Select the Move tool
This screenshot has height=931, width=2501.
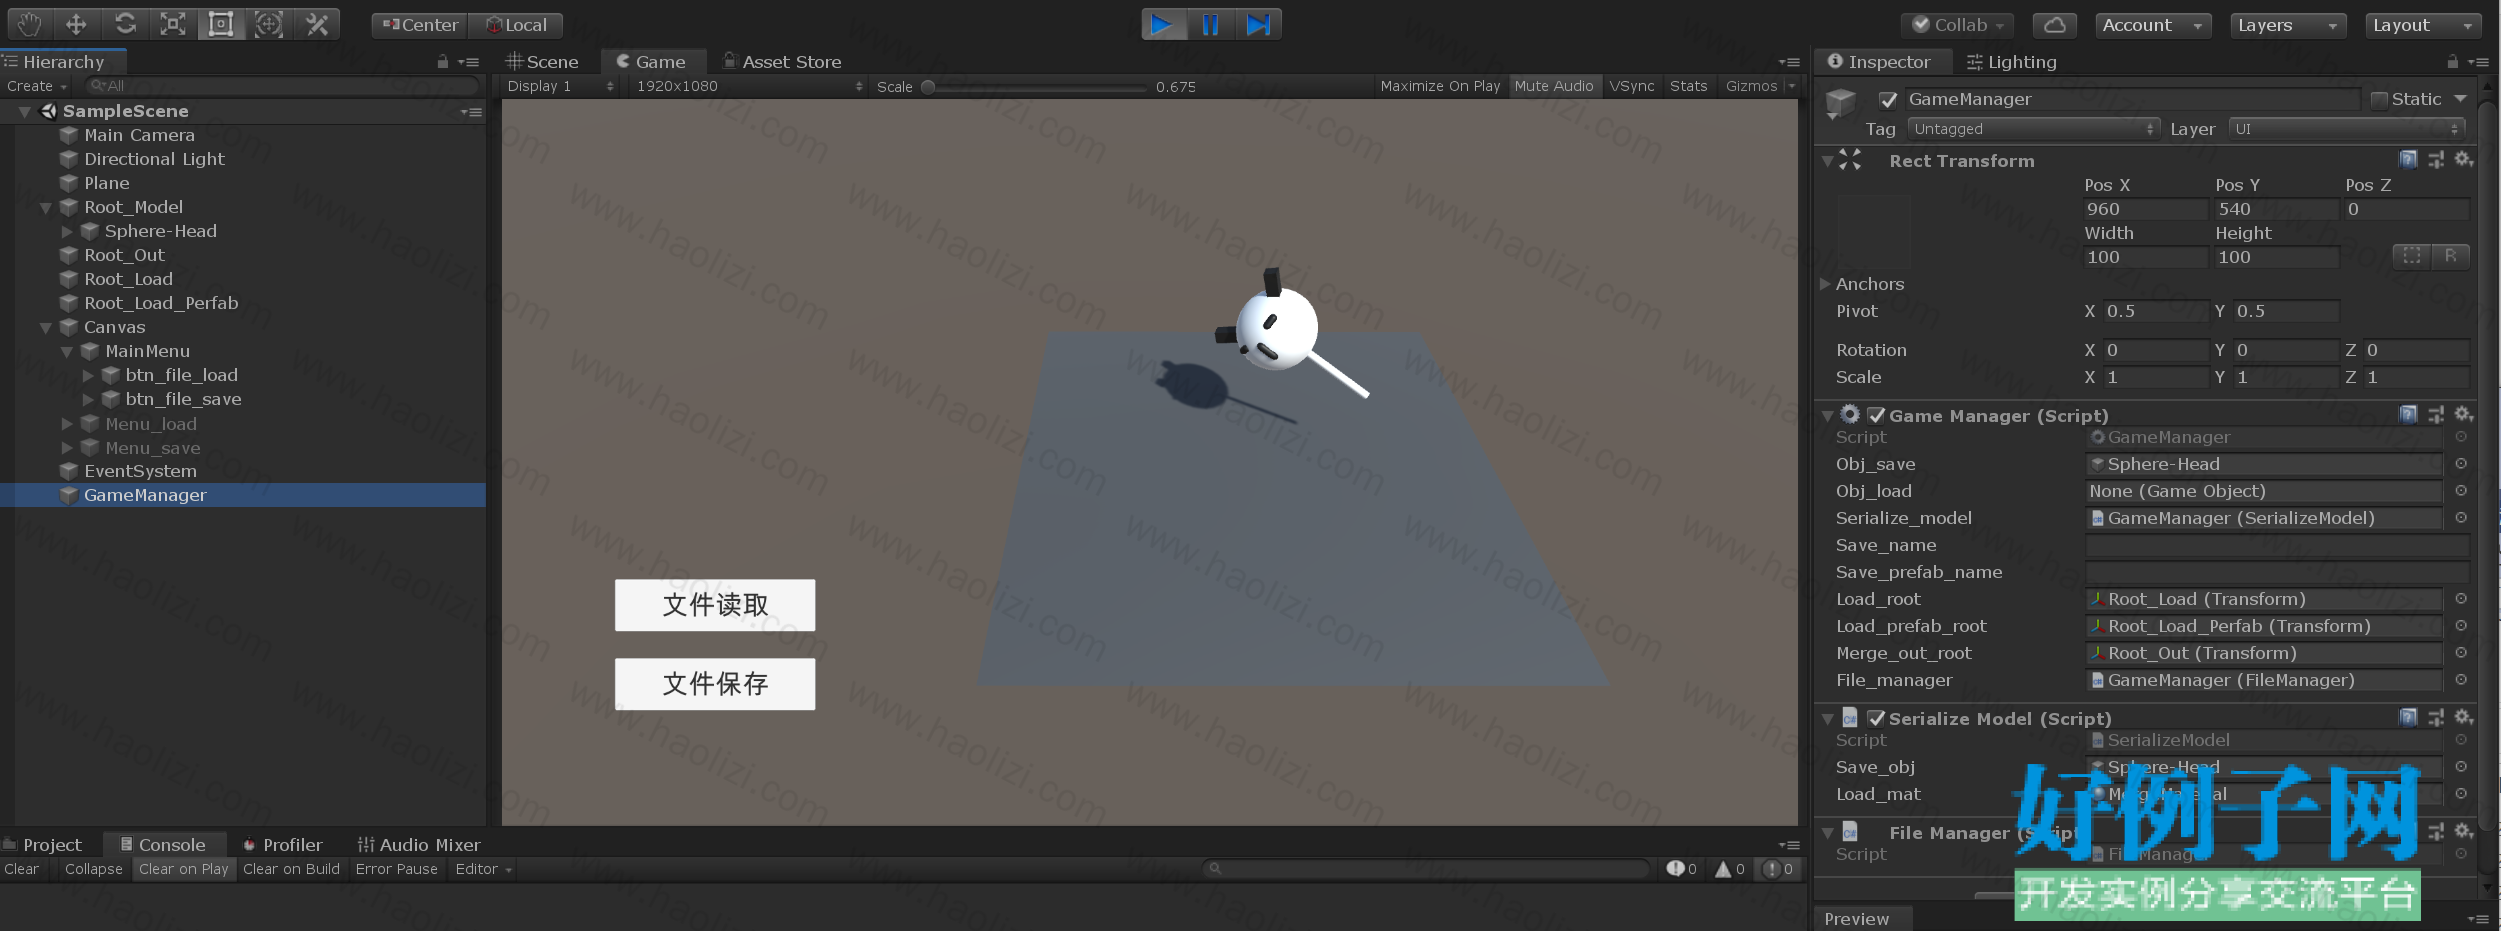[x=76, y=24]
